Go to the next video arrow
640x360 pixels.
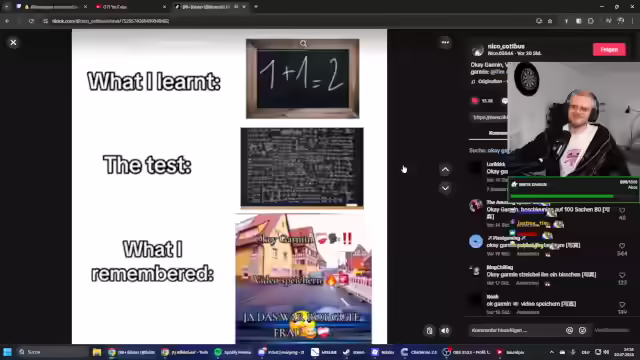tap(445, 188)
